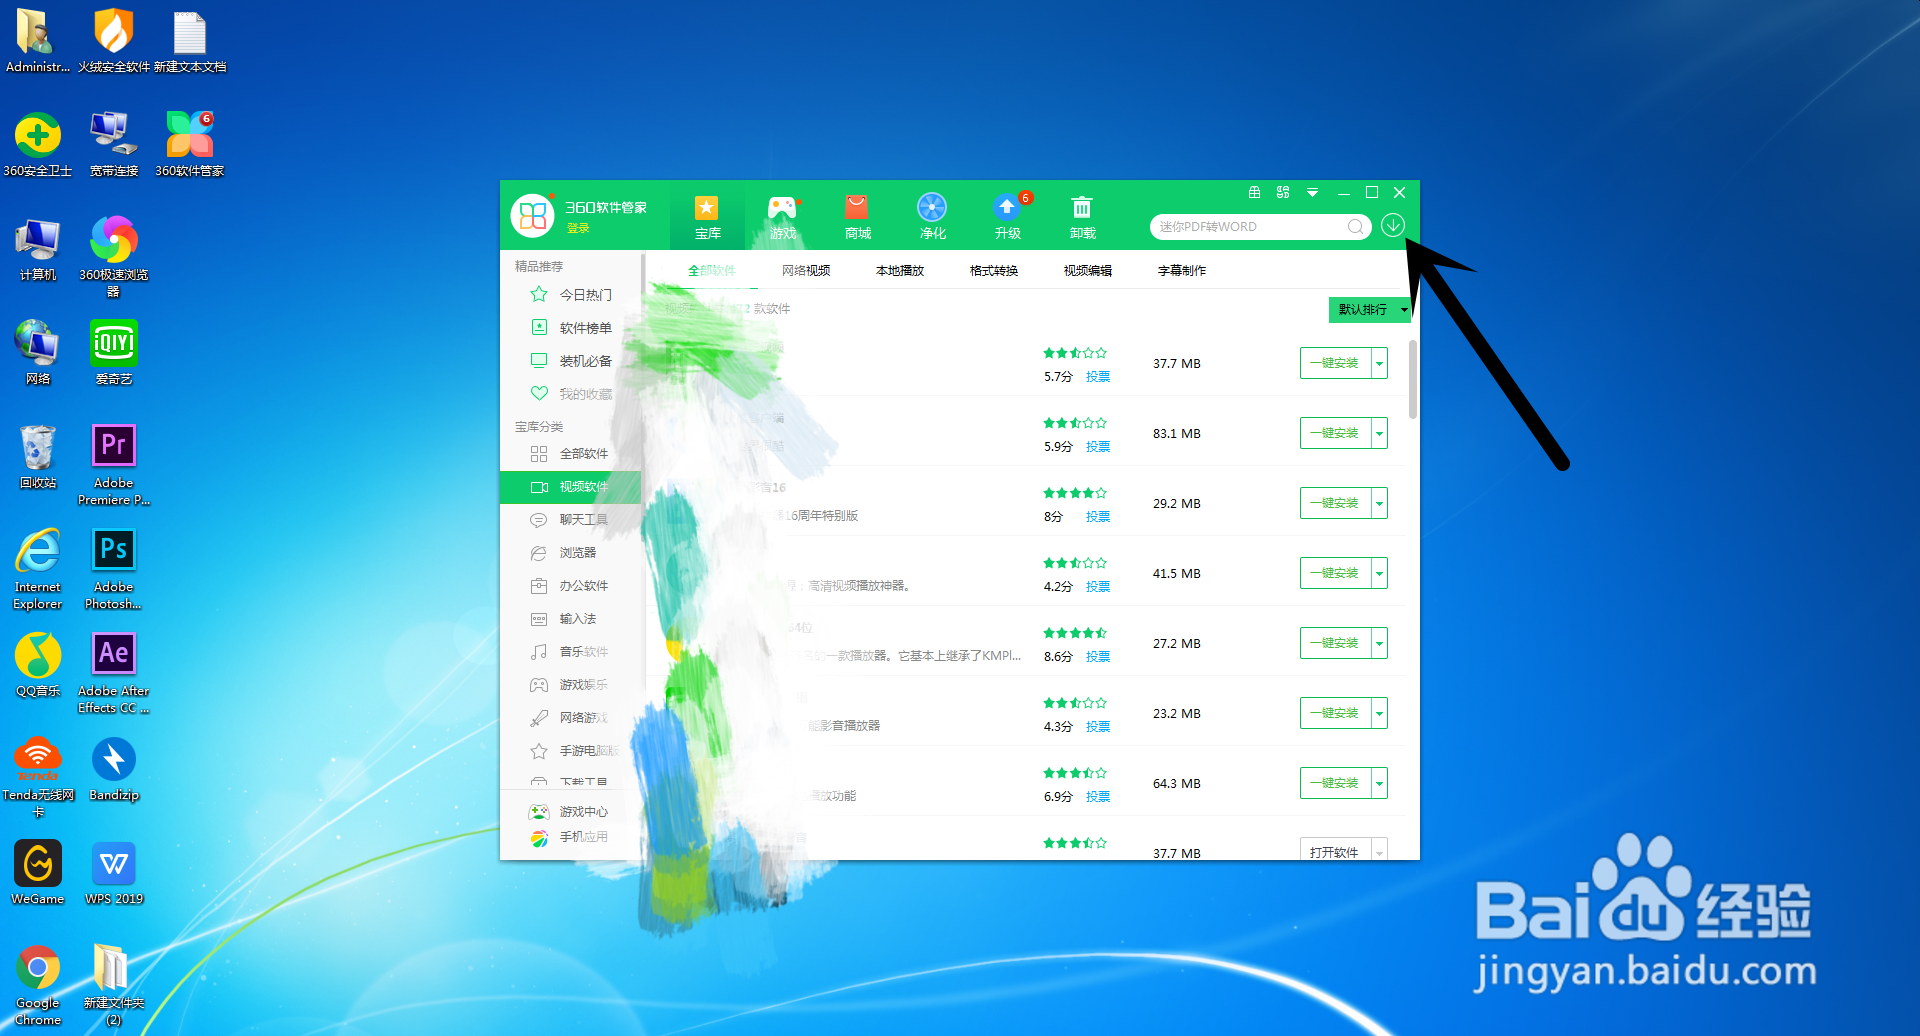Switch to 视频编辑 tab
Screen dimensions: 1920x1036
[1088, 271]
